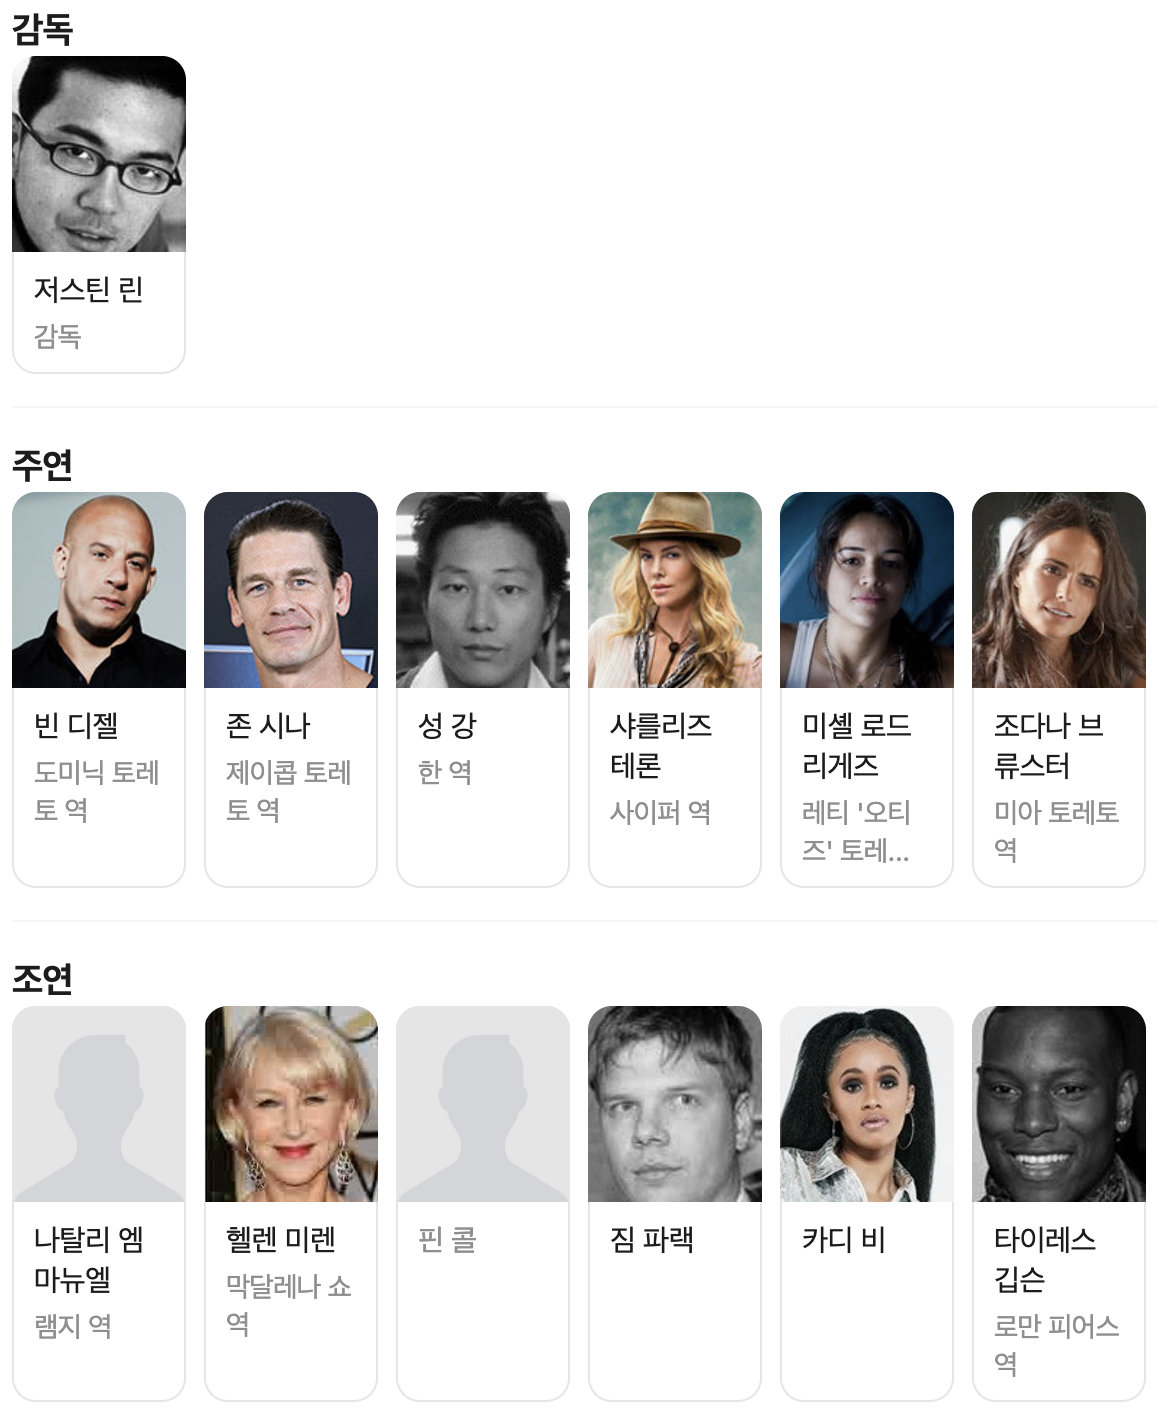Click 타이레스 깁슨 name link
The height and width of the screenshot is (1418, 1158).
[x=1045, y=1259]
